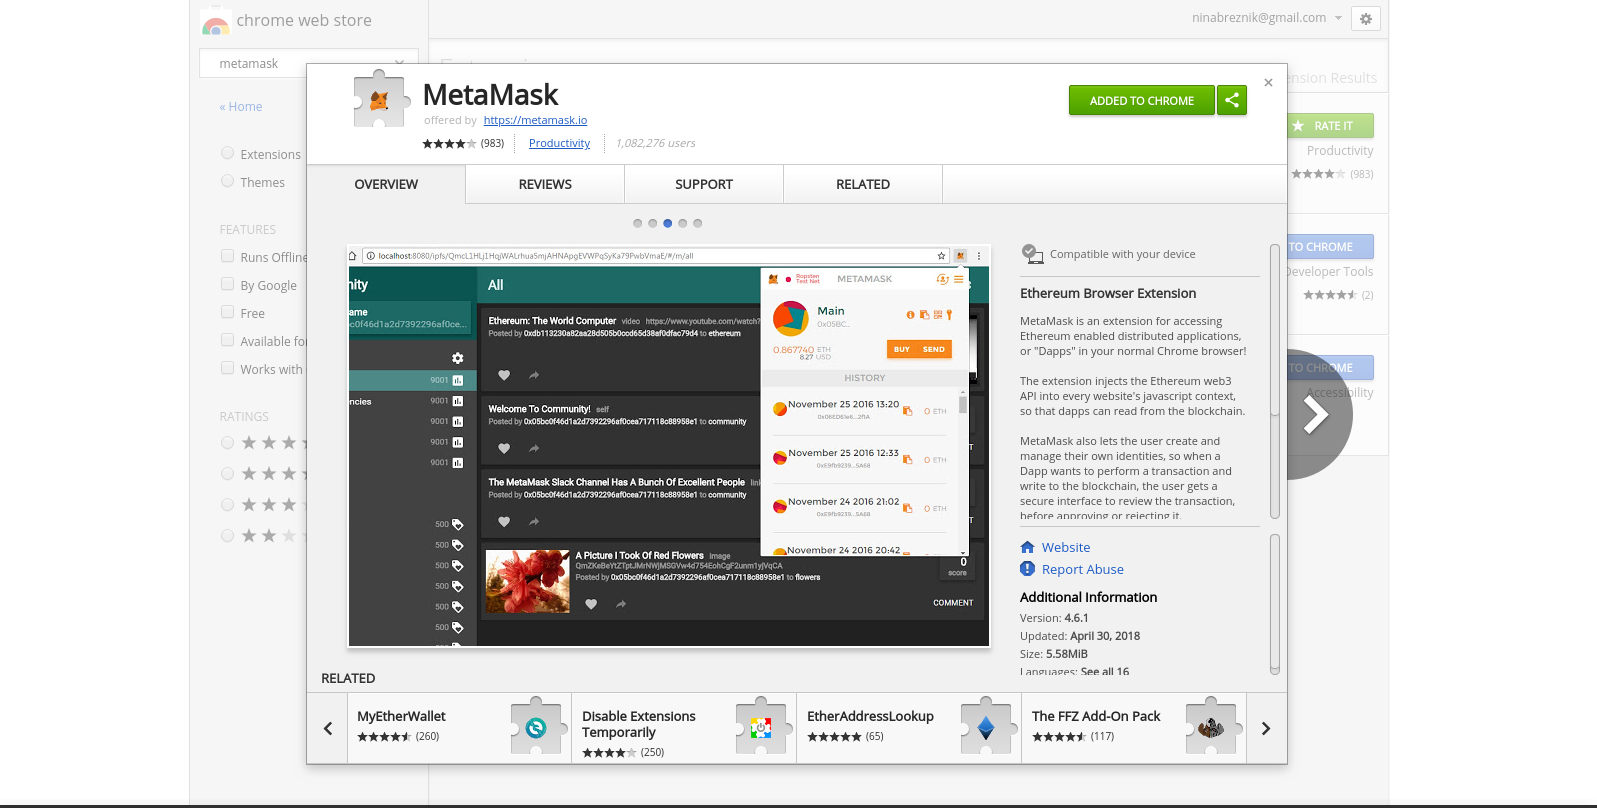Open the Website link

[1066, 547]
